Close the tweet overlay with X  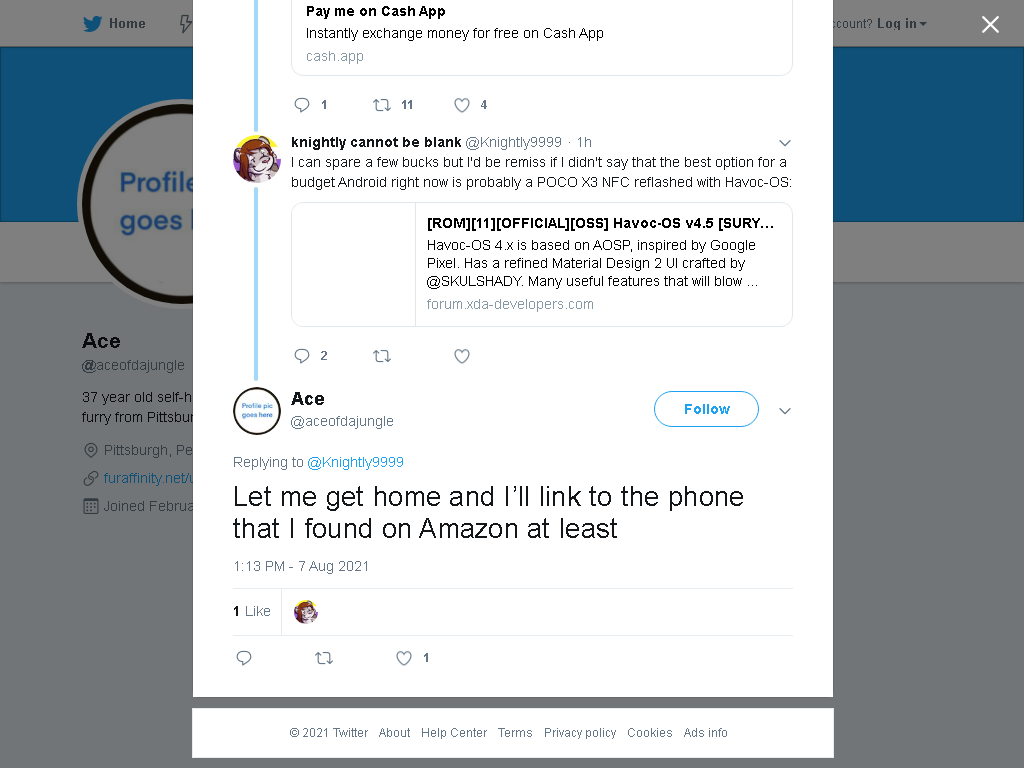tap(990, 24)
